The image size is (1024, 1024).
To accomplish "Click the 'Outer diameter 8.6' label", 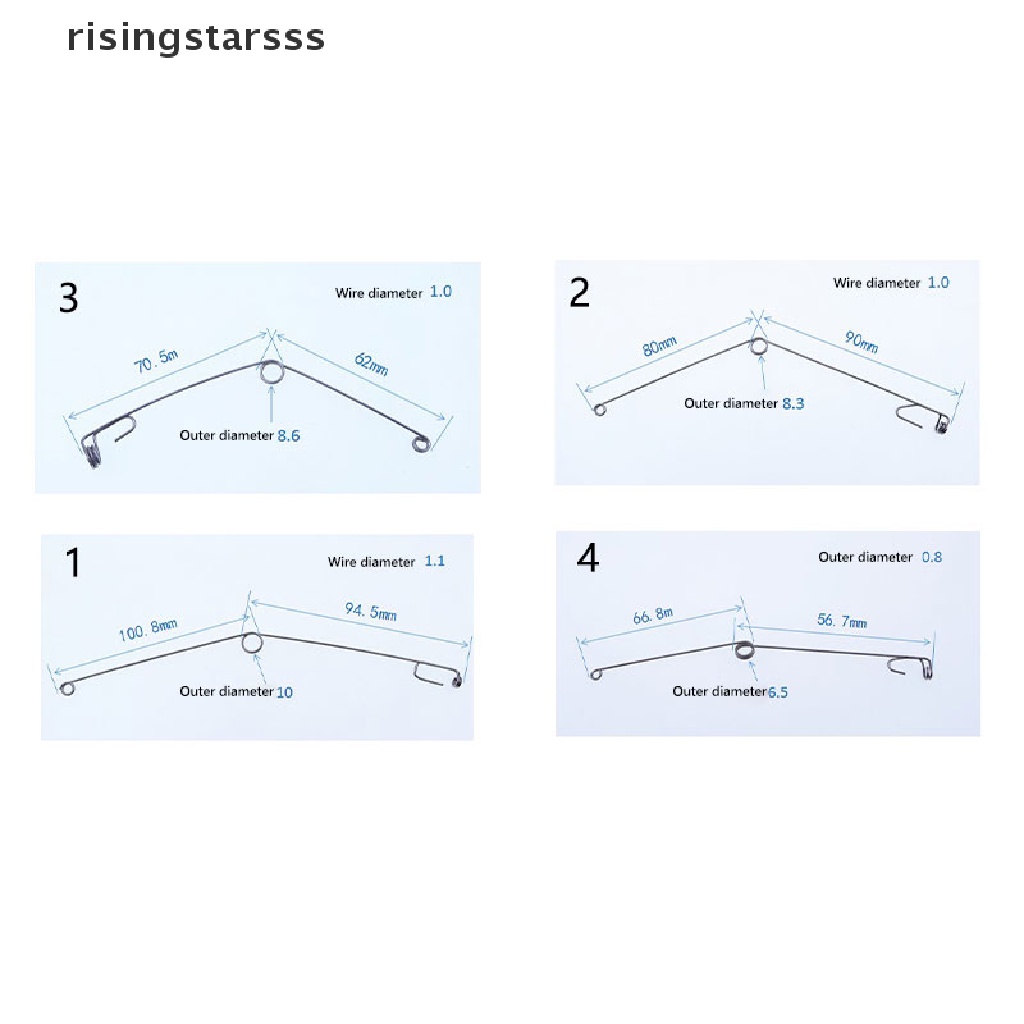I will pyautogui.click(x=239, y=435).
